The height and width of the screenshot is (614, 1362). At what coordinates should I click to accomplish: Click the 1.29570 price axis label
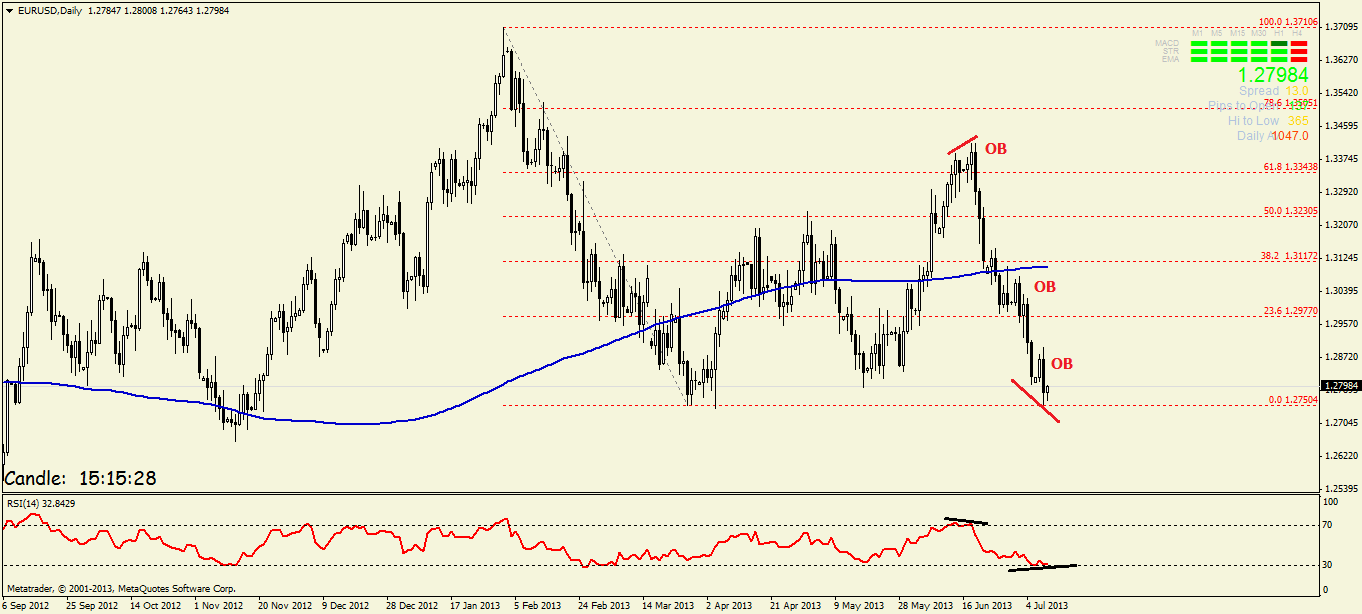[1341, 323]
